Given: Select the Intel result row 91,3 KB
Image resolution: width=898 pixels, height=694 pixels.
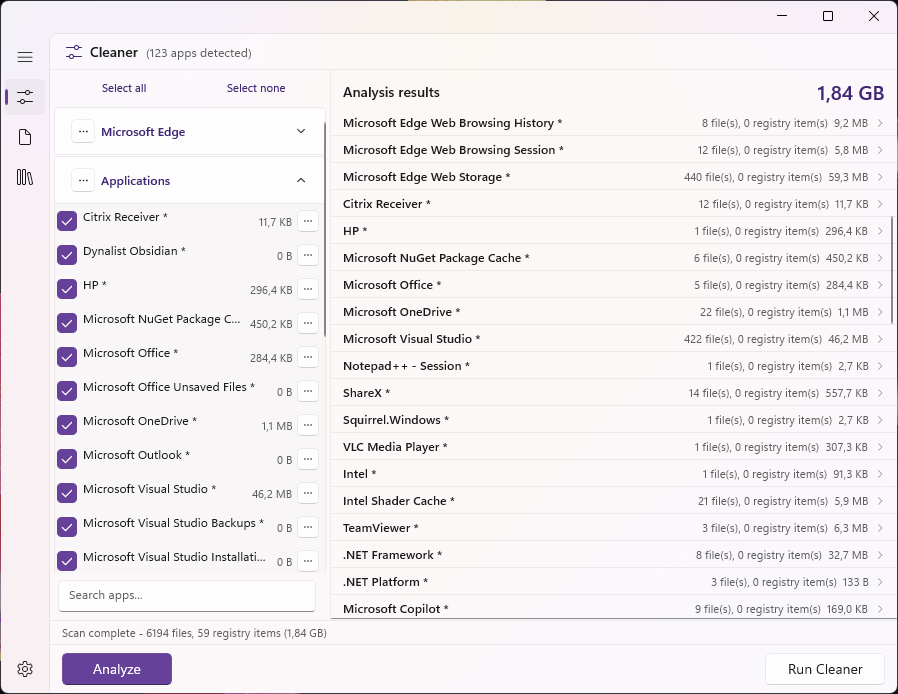Looking at the screenshot, I should click(x=613, y=474).
